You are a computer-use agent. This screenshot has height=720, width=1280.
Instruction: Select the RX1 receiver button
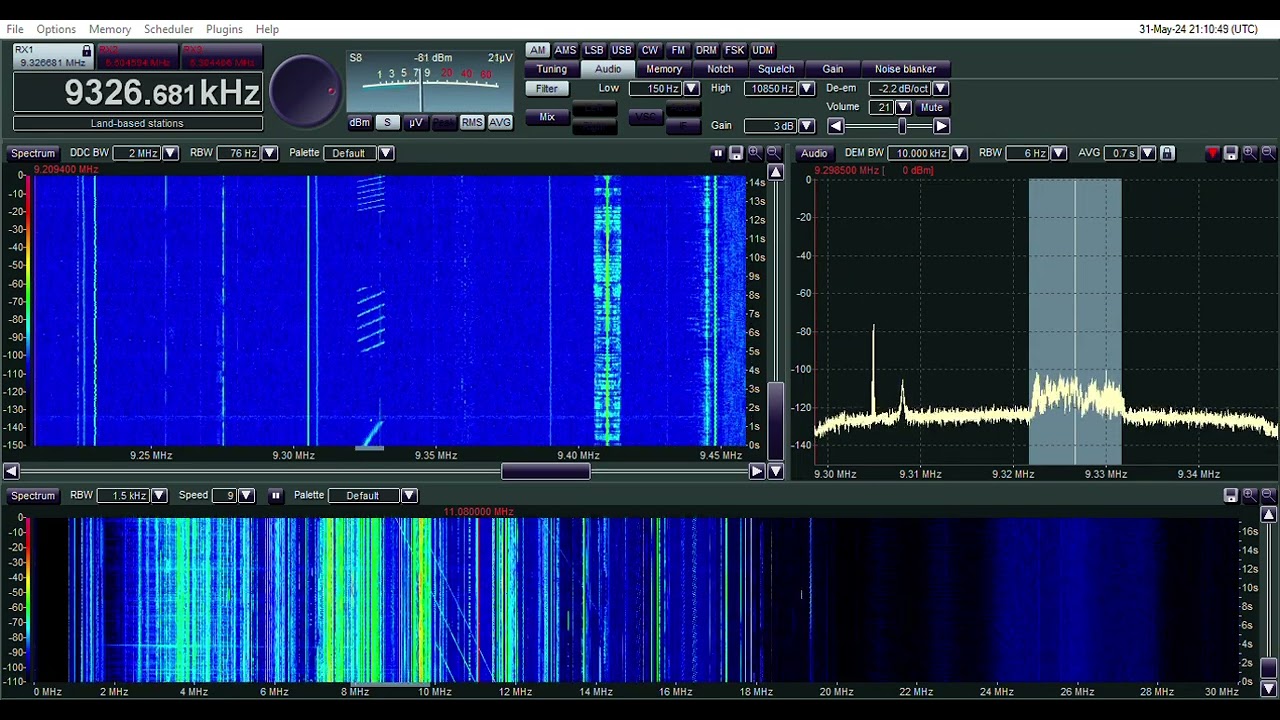click(53, 56)
